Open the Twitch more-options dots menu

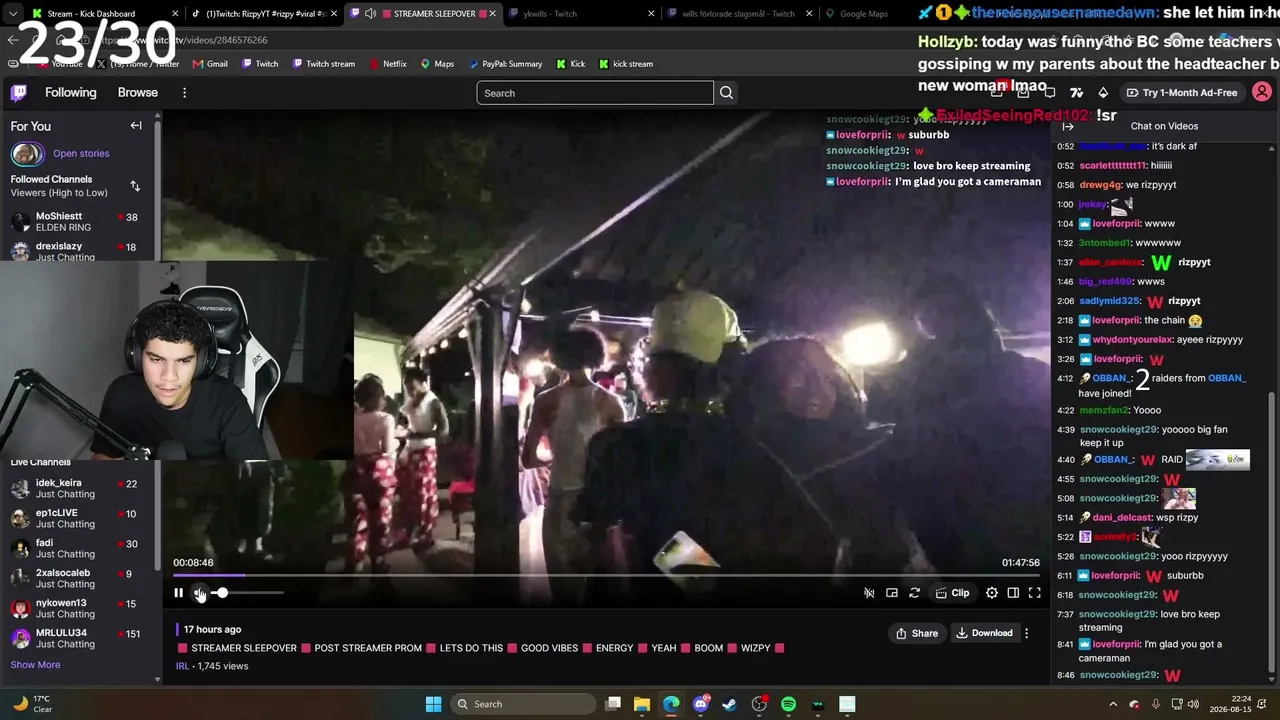184,93
